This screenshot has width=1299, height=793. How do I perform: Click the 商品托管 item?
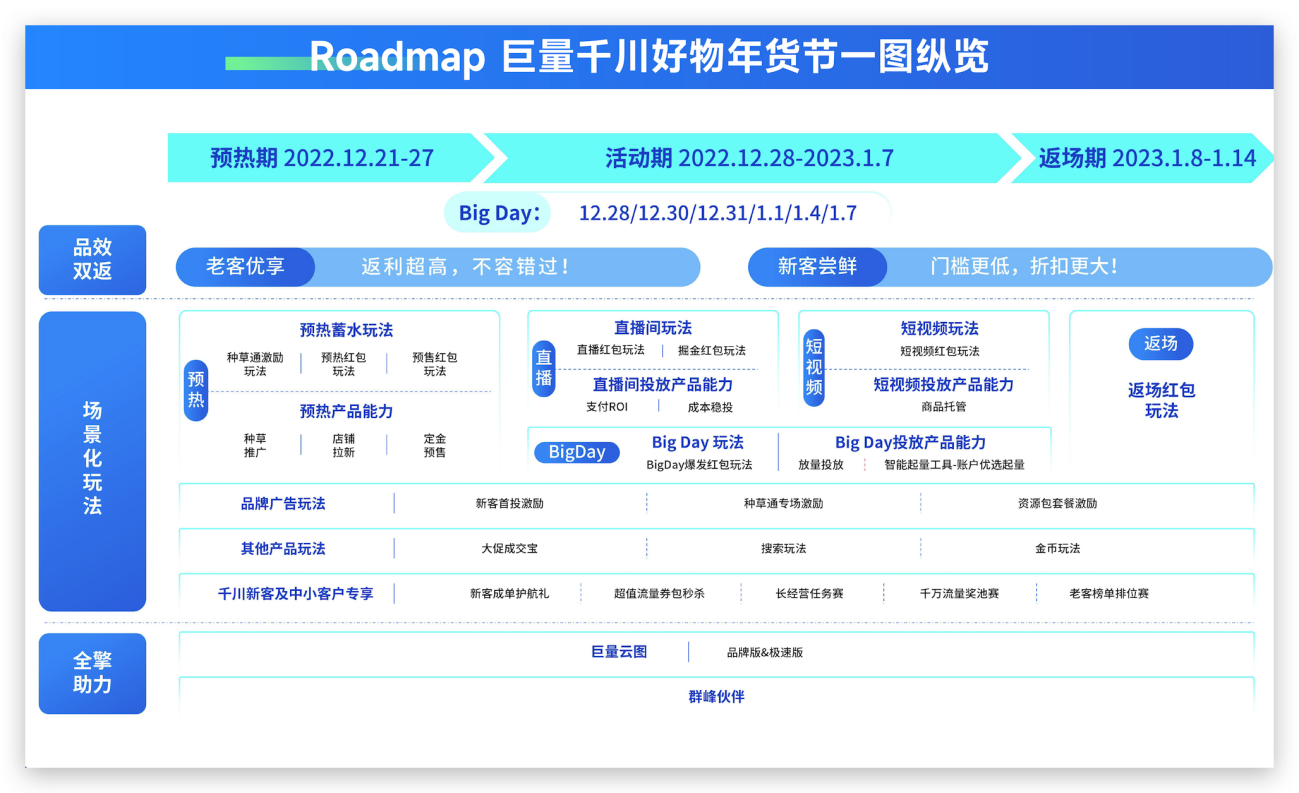(943, 407)
